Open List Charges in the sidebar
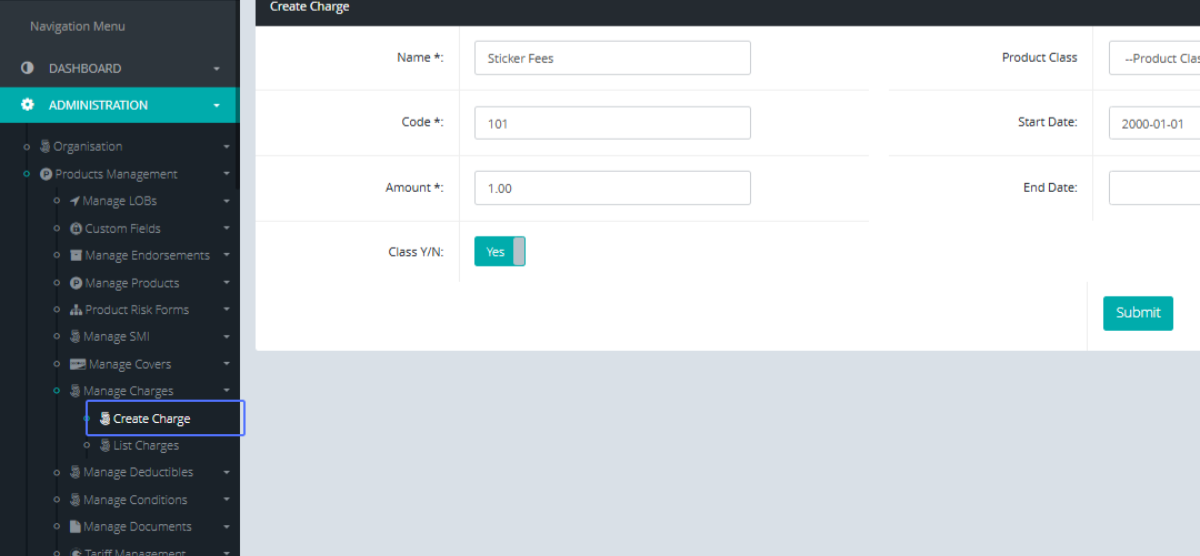Screen dimensions: 1200x556 tap(146, 445)
